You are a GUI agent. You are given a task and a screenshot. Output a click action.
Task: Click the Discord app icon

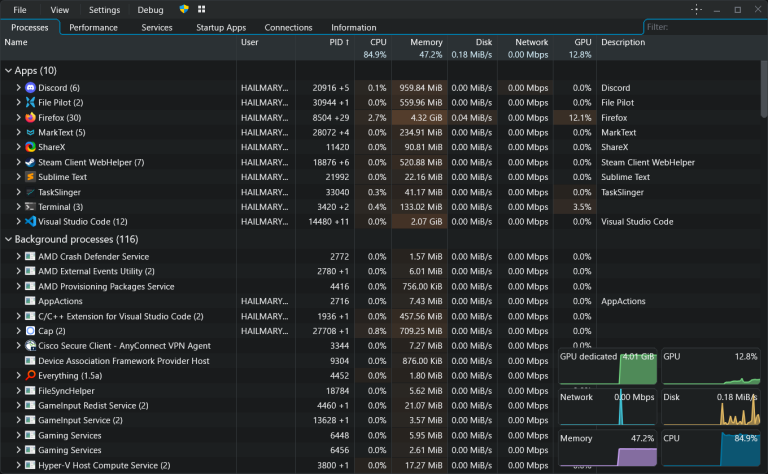(30, 88)
